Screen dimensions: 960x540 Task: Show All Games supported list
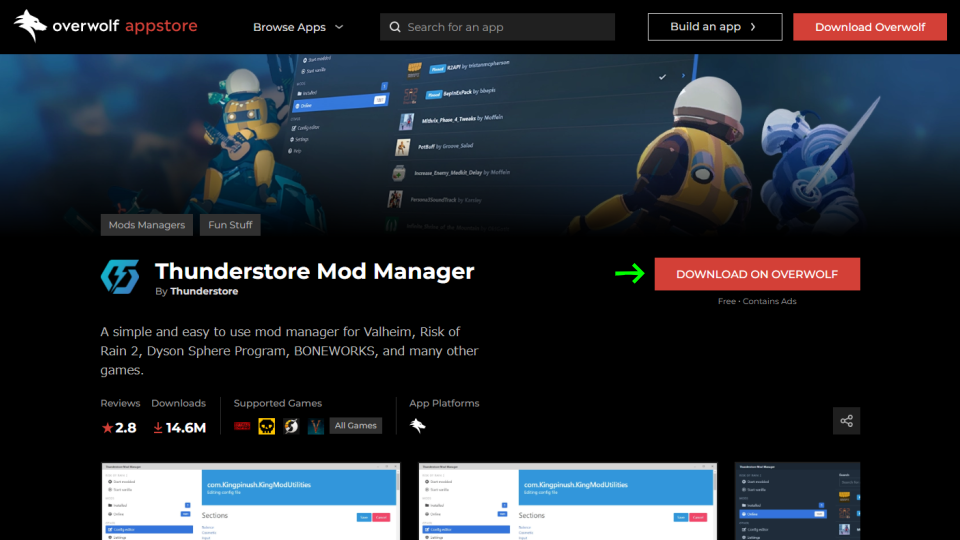[355, 426]
